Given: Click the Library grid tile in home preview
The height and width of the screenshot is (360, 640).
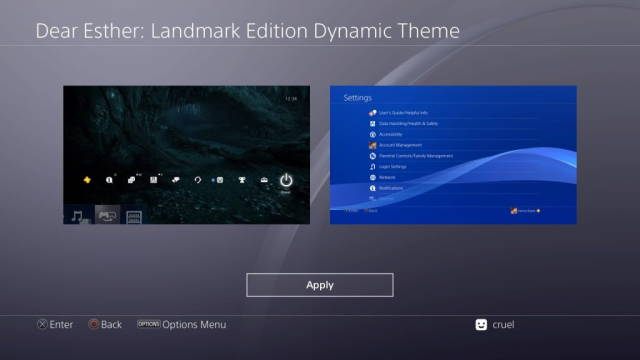Looking at the screenshot, I should coord(134,215).
